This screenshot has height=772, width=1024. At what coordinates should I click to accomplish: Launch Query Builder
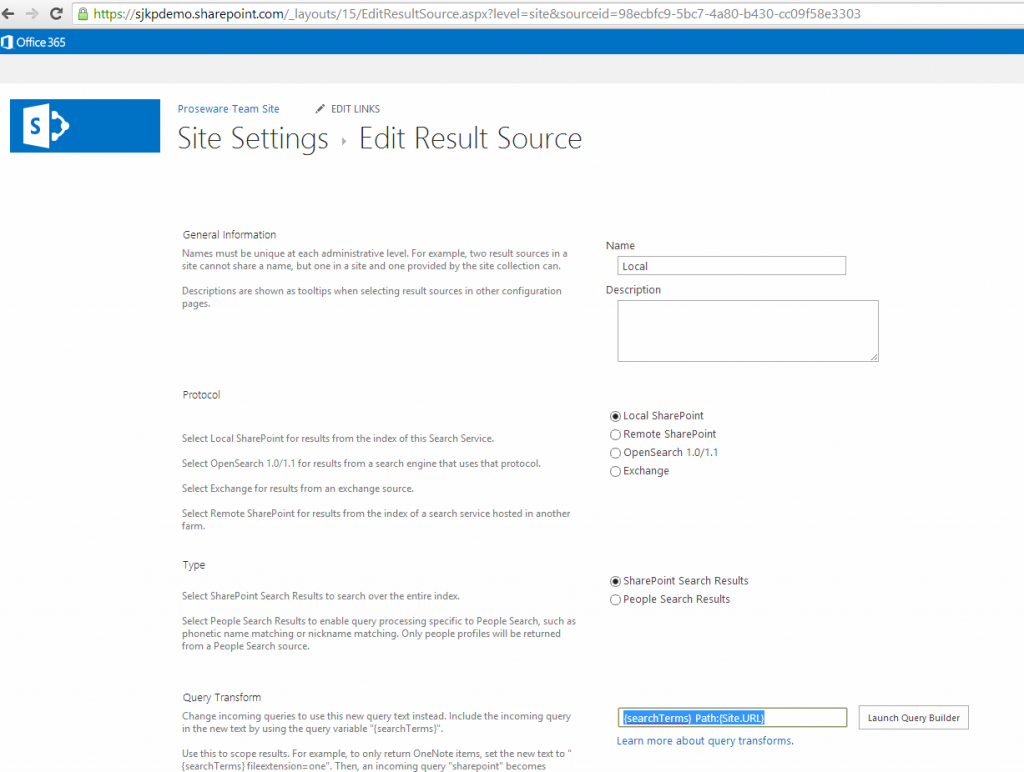click(x=912, y=717)
